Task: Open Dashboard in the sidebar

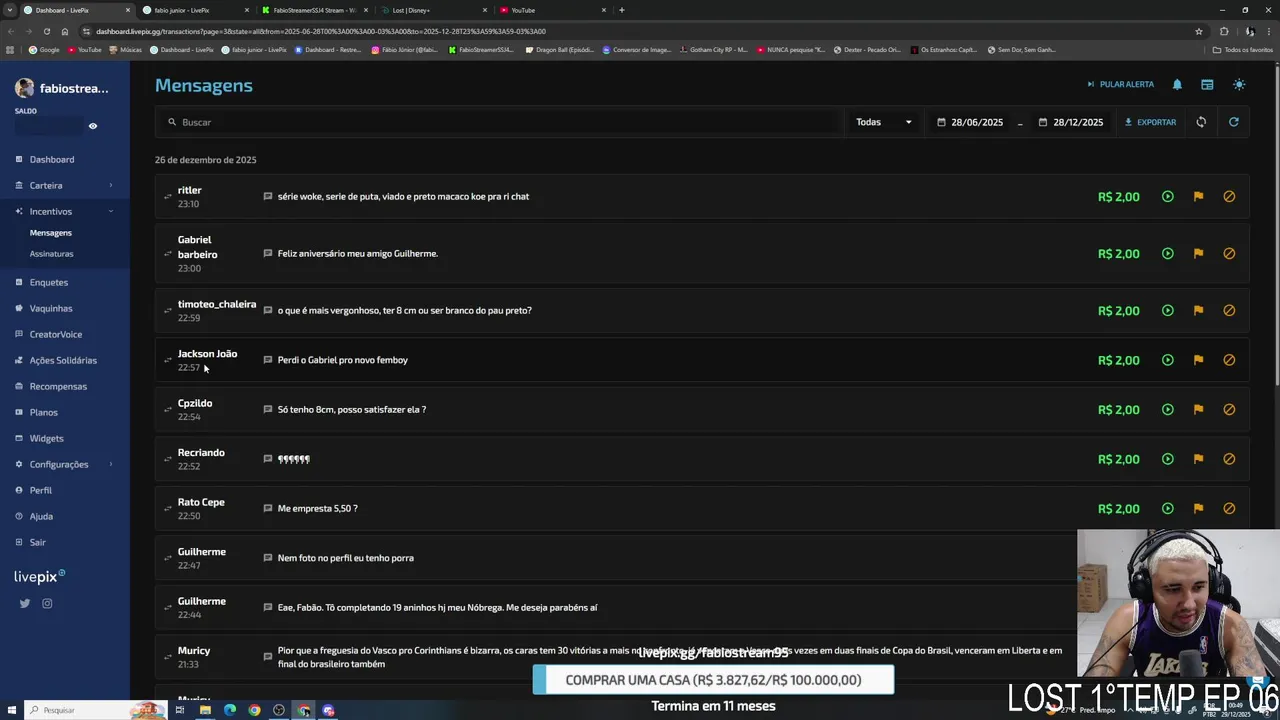Action: click(x=51, y=159)
